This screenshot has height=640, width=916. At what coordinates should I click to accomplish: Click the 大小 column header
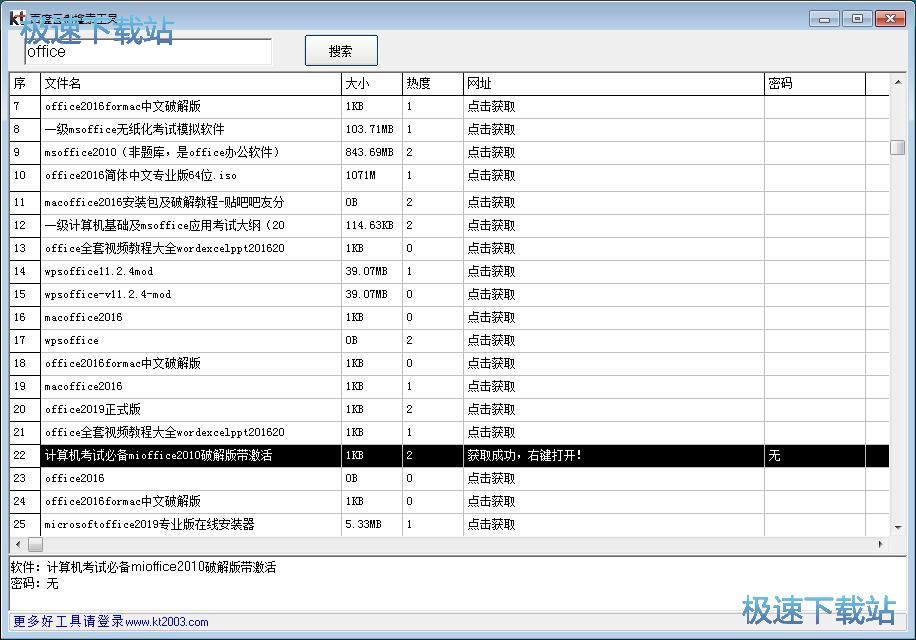pyautogui.click(x=371, y=83)
